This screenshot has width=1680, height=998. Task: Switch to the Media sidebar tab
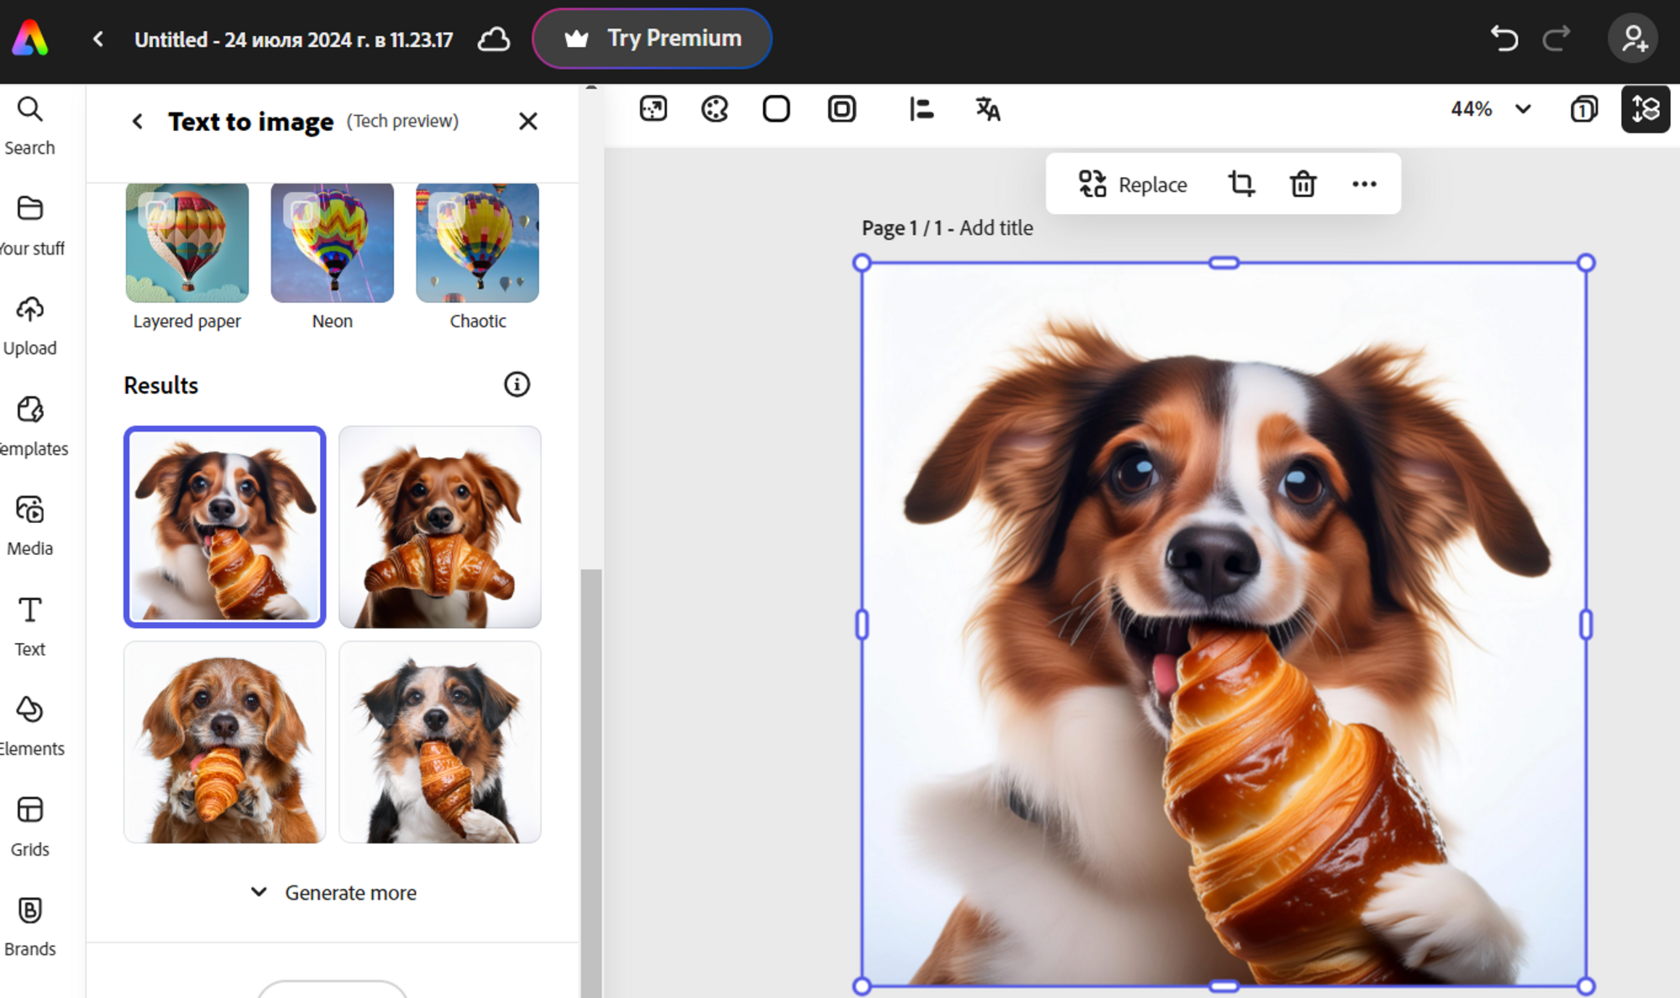pyautogui.click(x=30, y=525)
